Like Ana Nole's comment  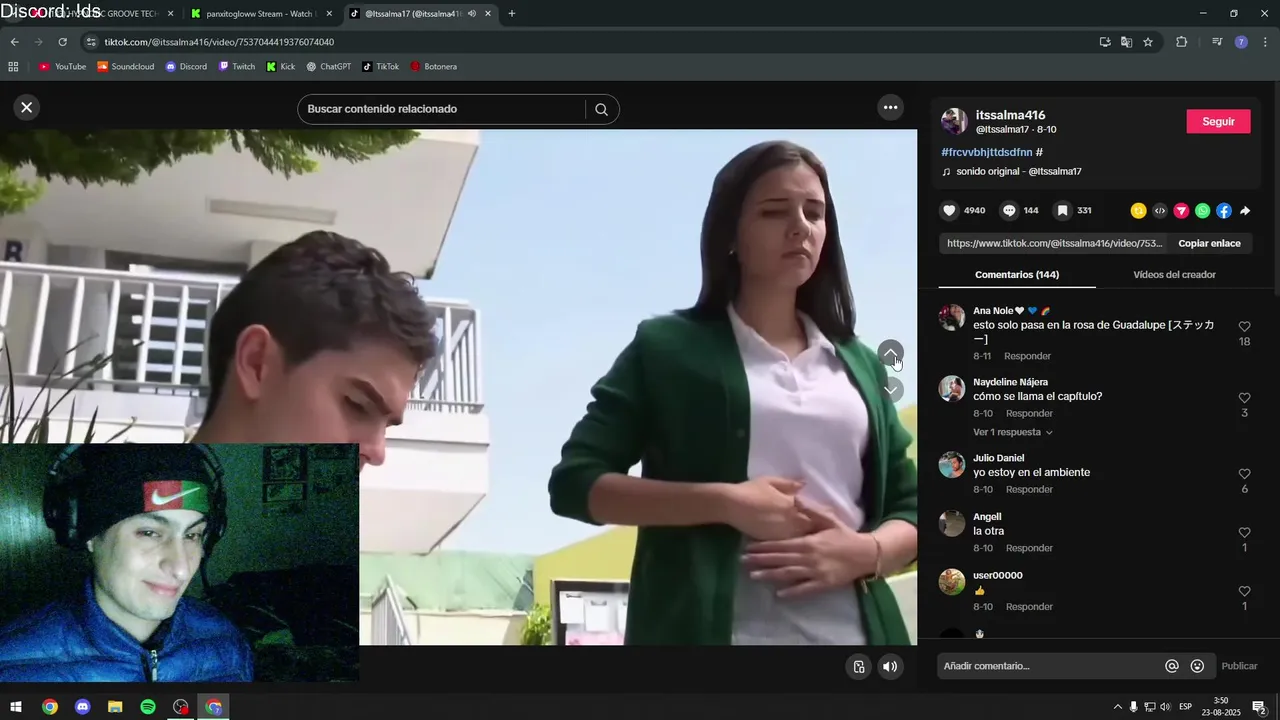pos(1244,327)
